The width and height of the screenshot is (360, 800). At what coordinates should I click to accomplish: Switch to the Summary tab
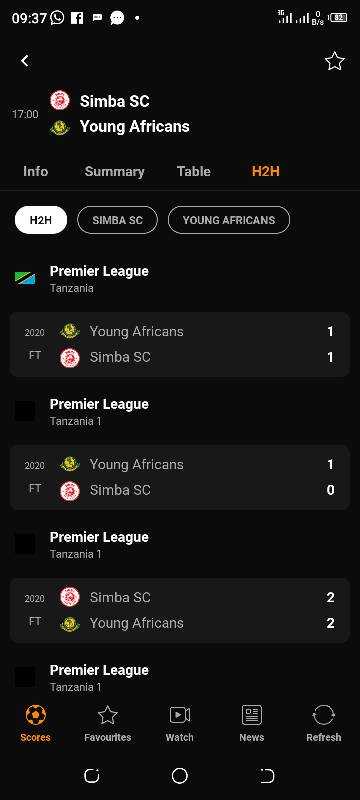pyautogui.click(x=115, y=171)
